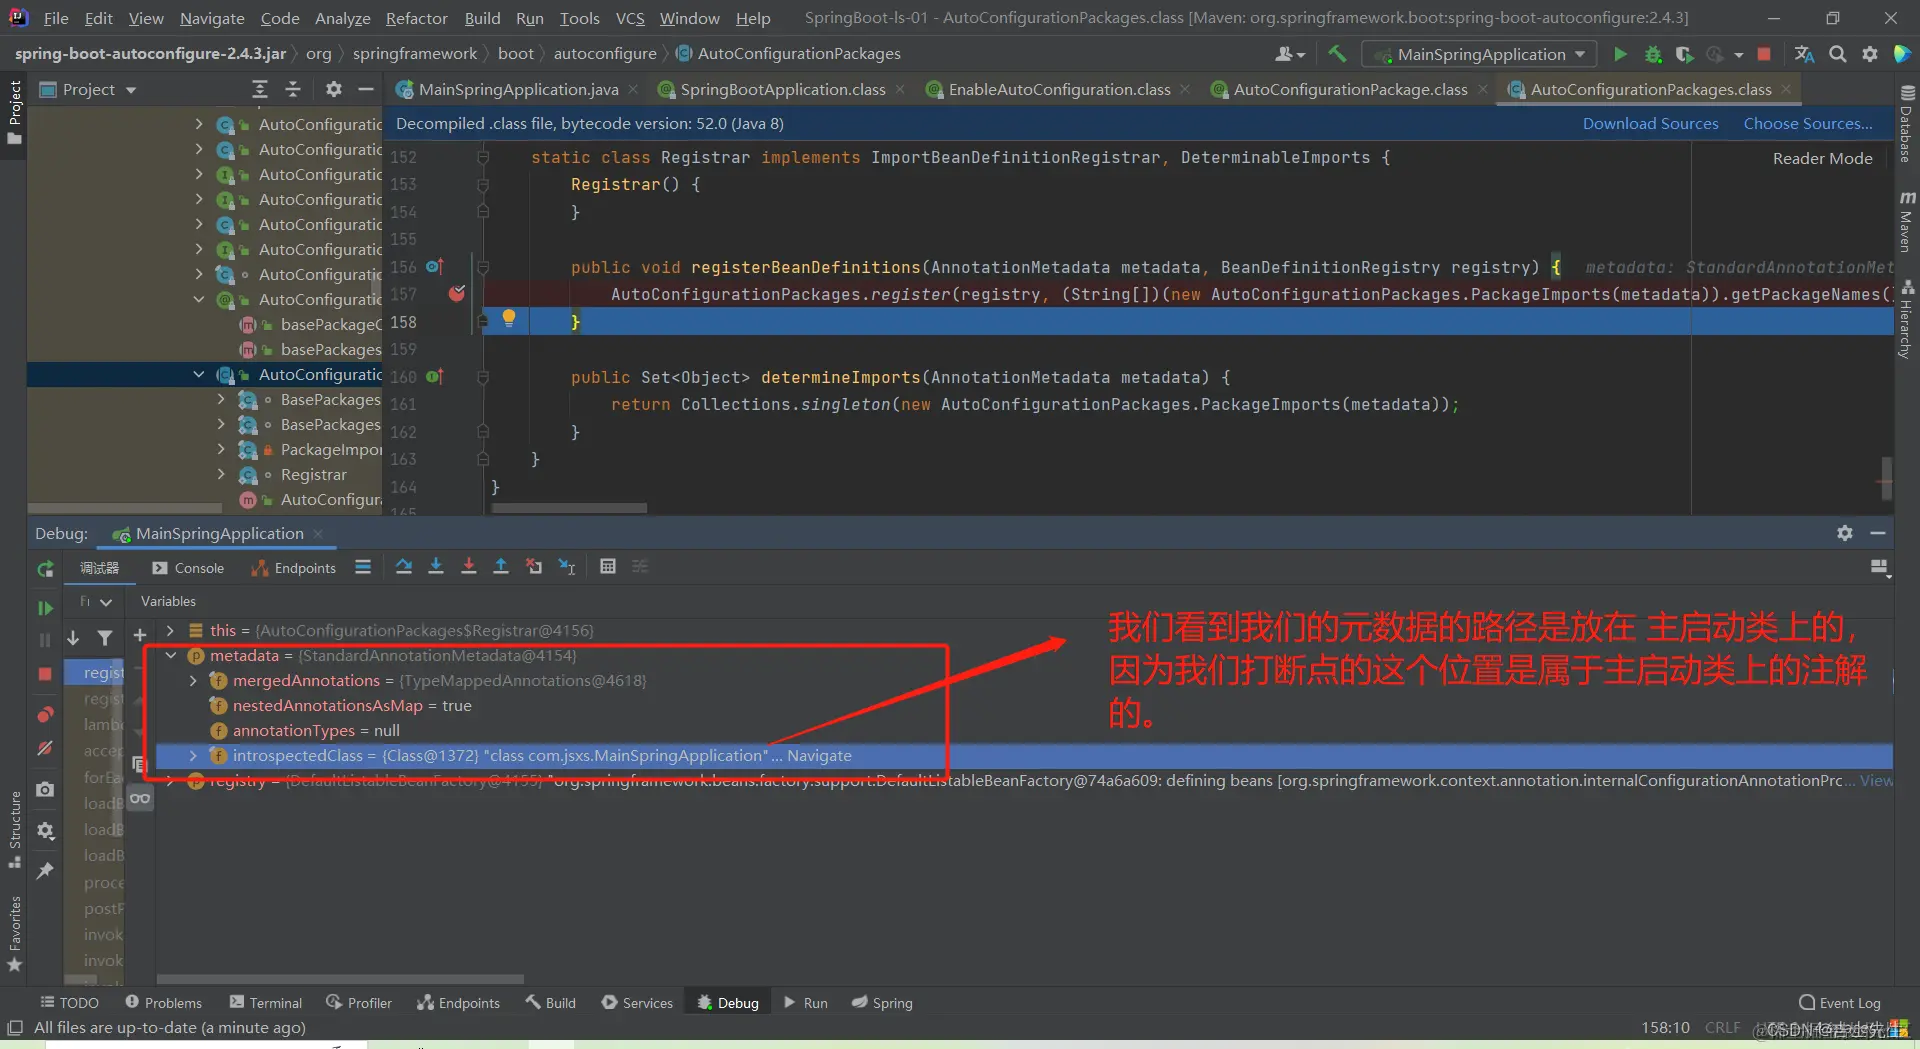The width and height of the screenshot is (1920, 1049).
Task: Open the Problems tool window
Action: 163,1003
